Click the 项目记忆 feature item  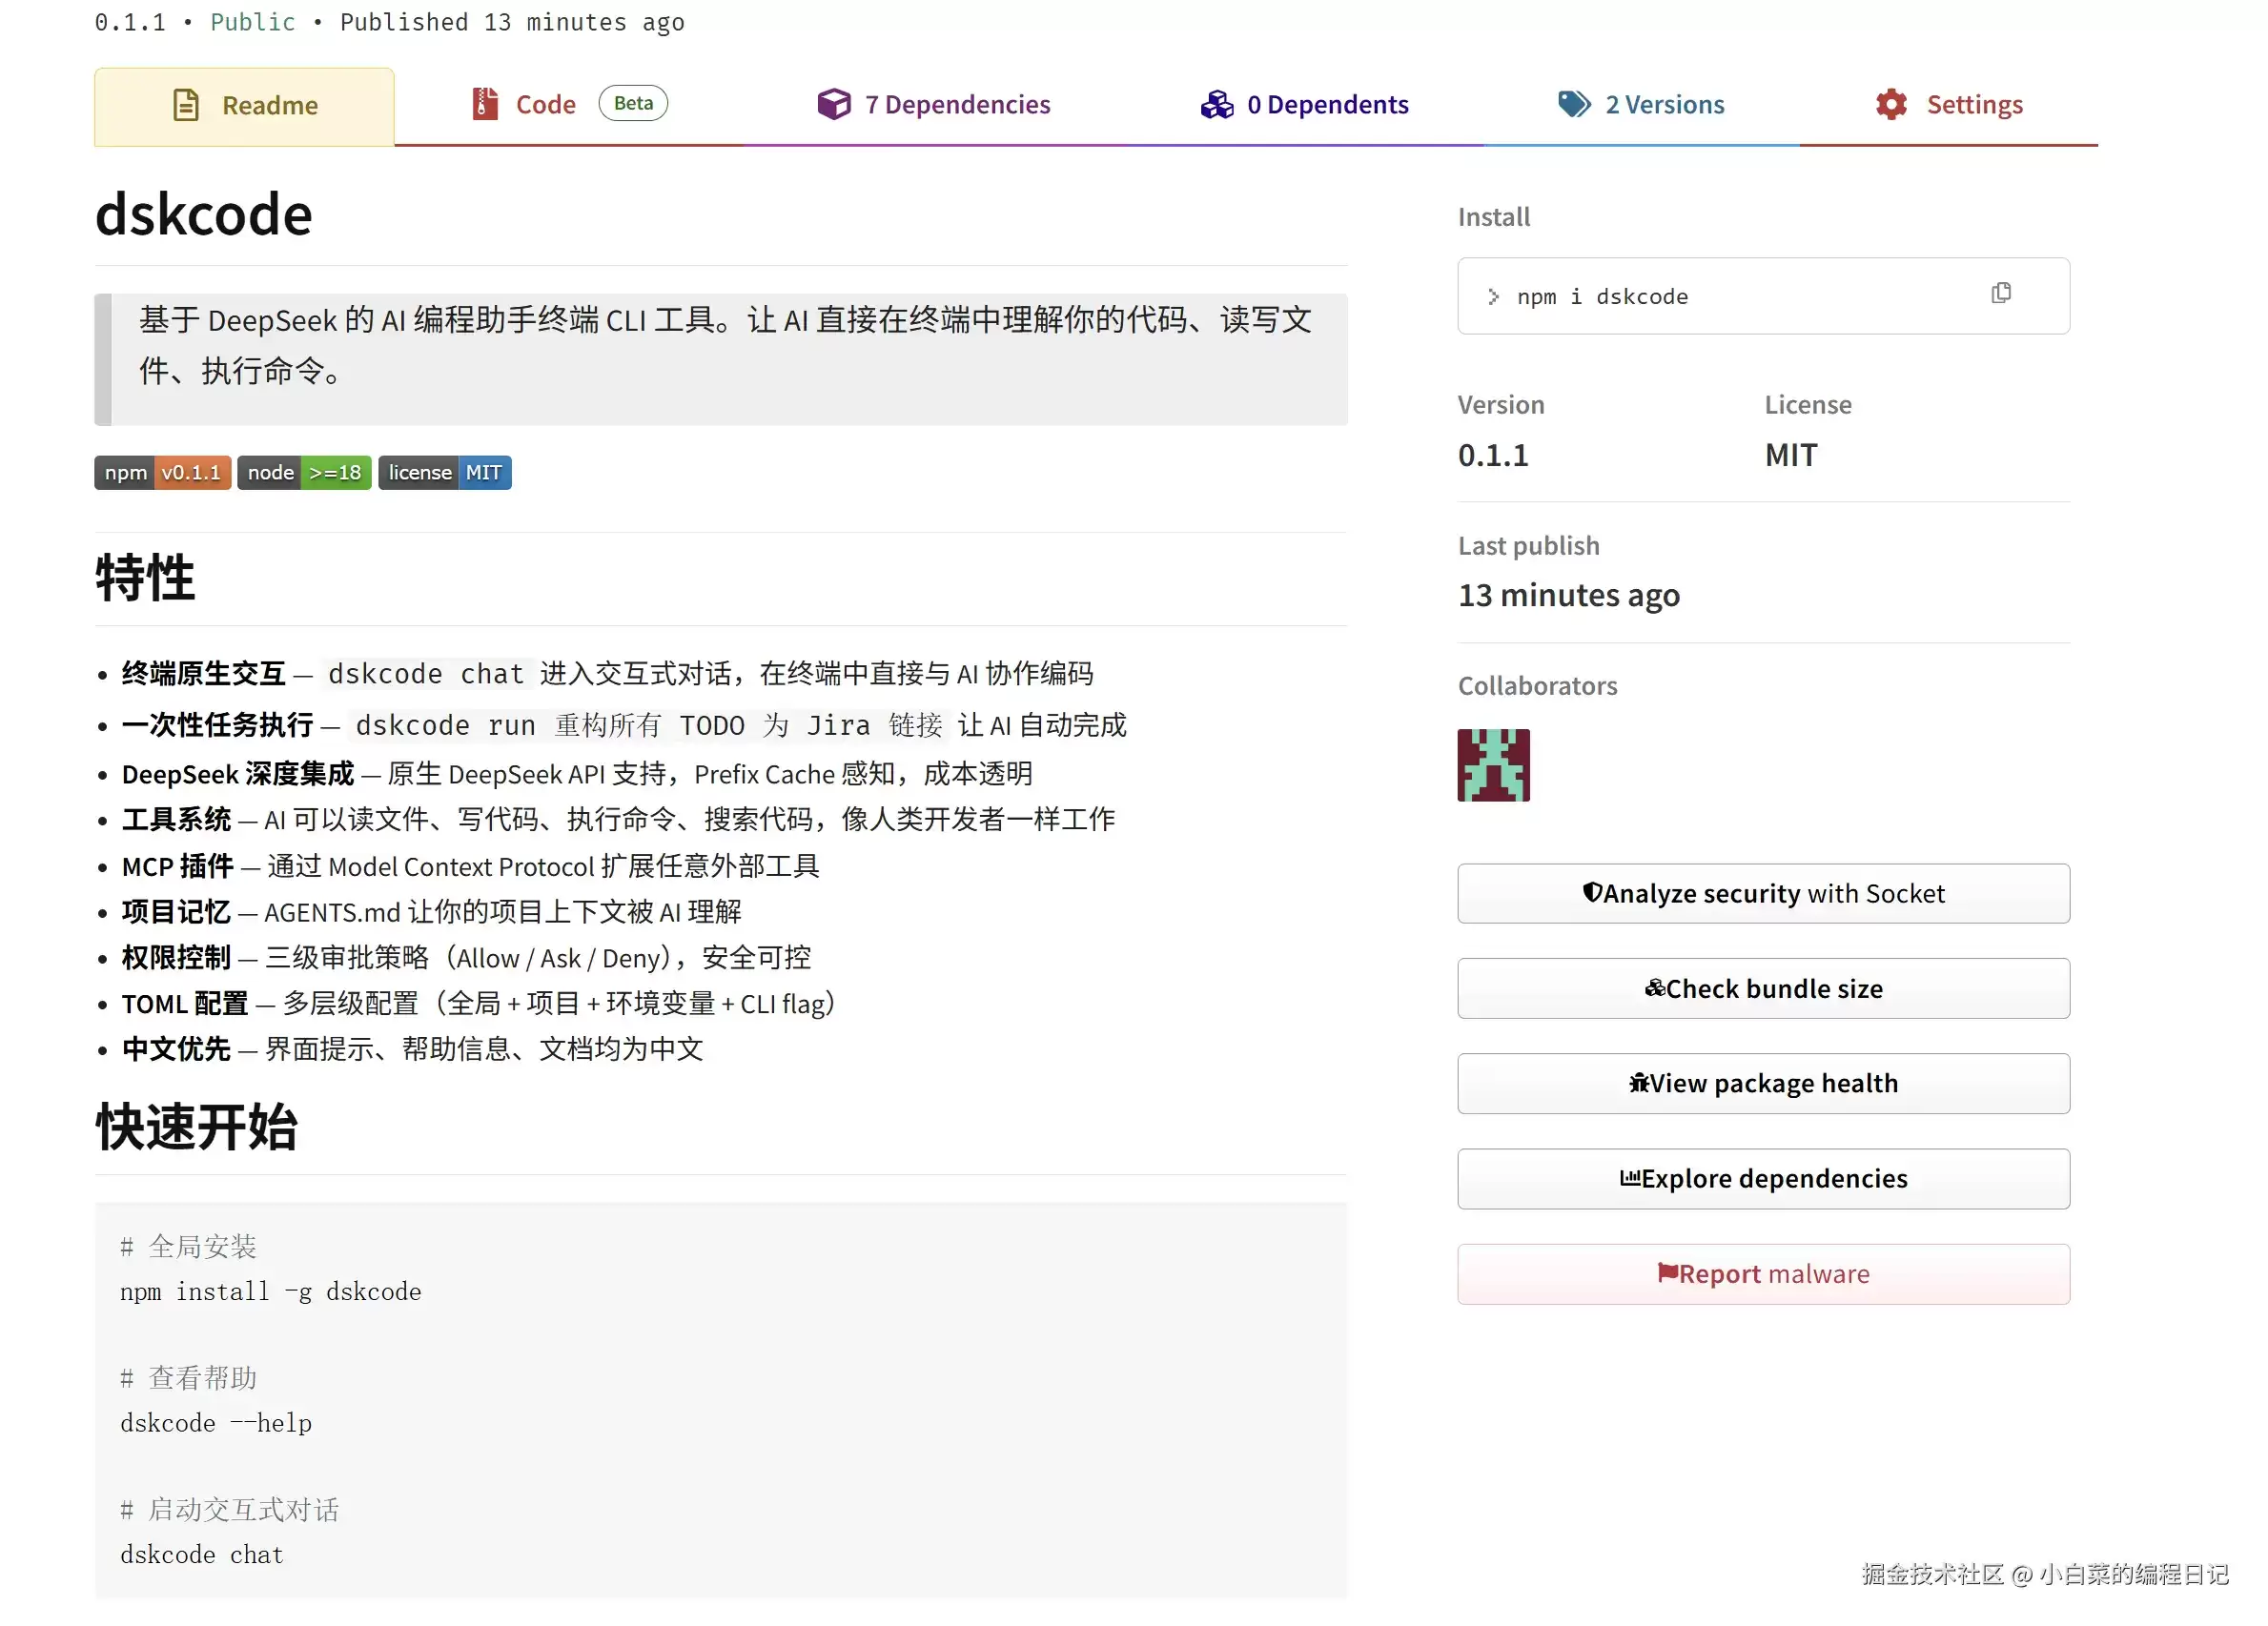click(x=431, y=912)
